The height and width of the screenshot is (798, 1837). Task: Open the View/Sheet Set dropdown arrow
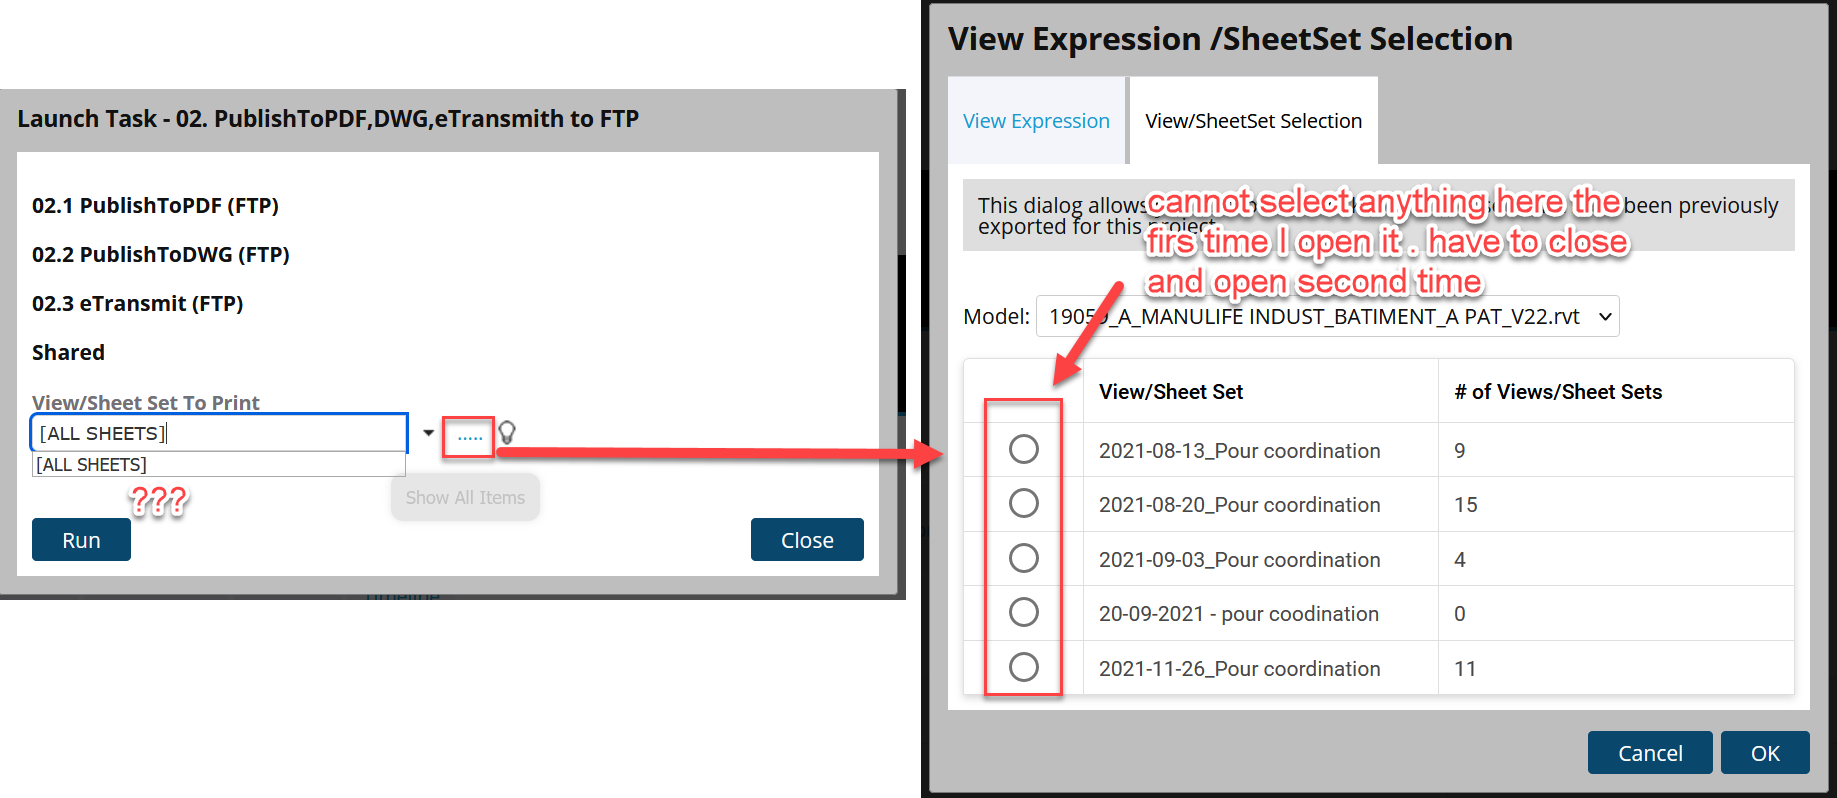click(428, 433)
